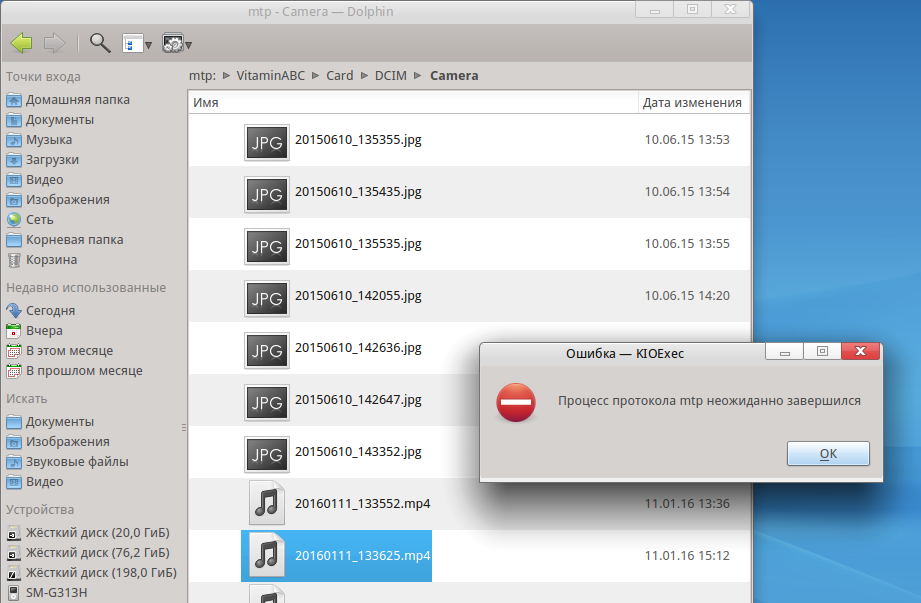This screenshot has height=603, width=921.
Task: Open Загрузки folder in sidebar
Action: (x=42, y=160)
